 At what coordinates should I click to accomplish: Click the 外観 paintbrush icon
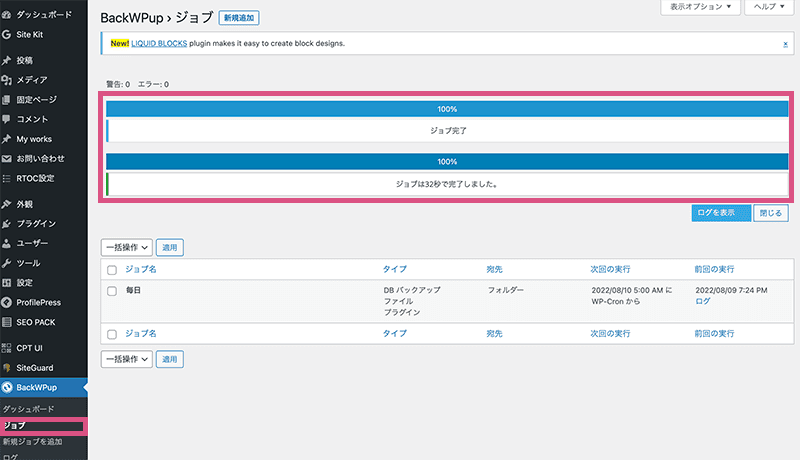click(x=6, y=205)
